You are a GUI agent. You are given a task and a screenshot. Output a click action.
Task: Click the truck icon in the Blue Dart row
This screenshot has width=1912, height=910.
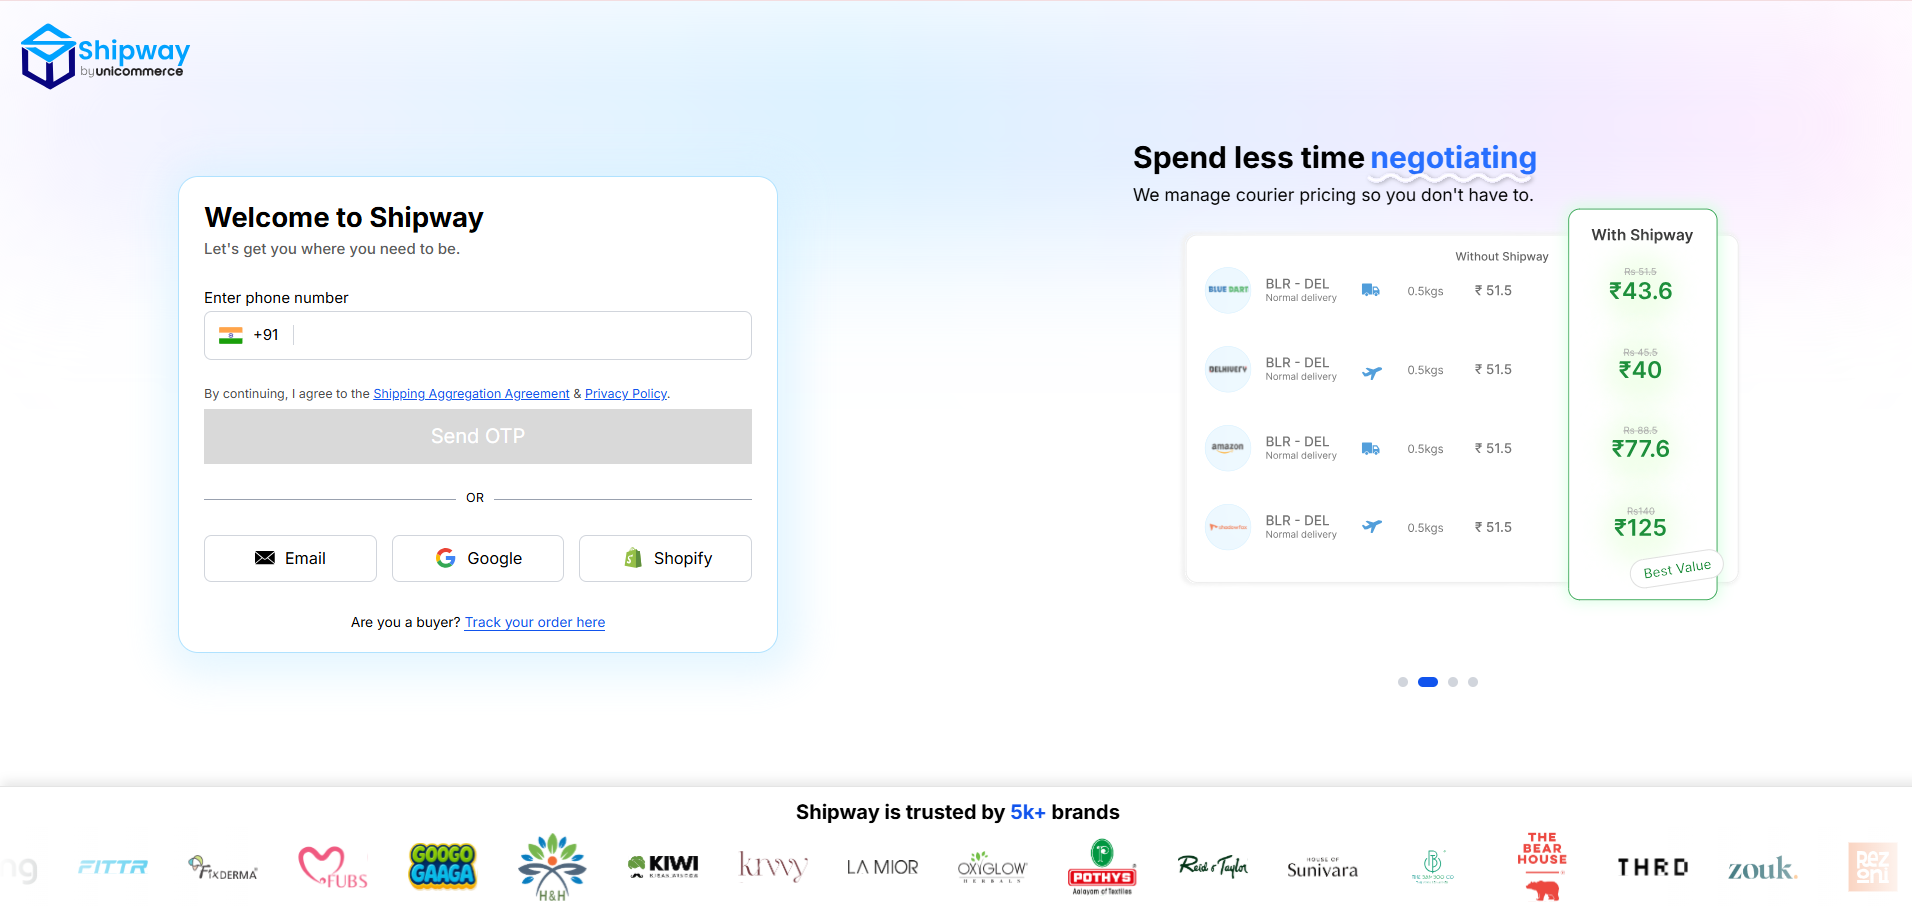[x=1371, y=290]
